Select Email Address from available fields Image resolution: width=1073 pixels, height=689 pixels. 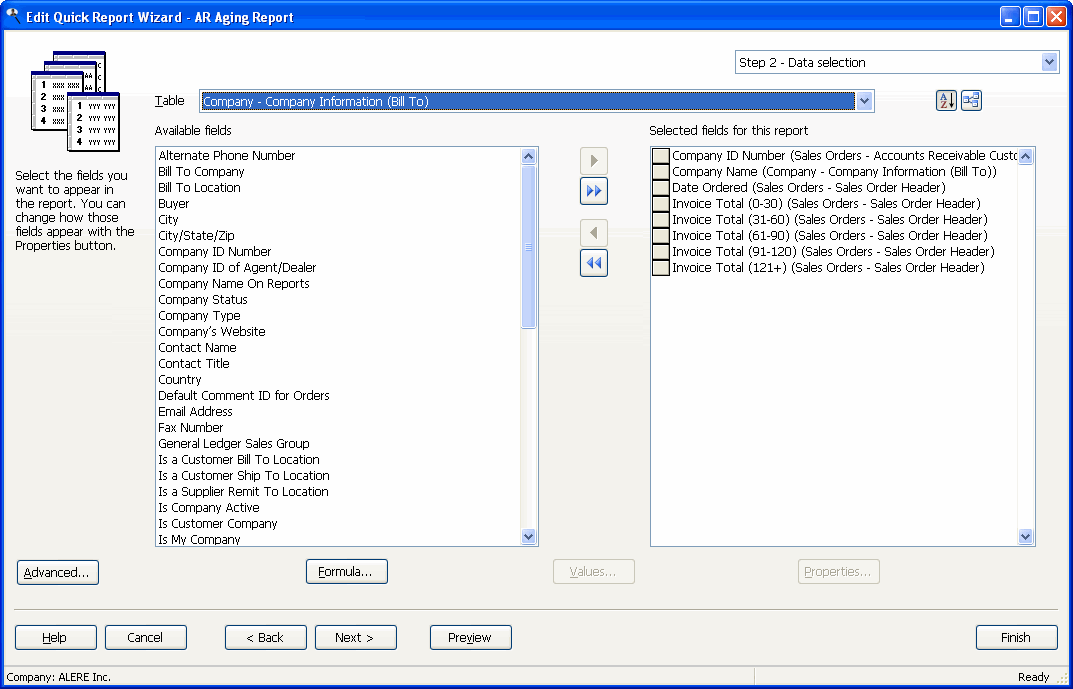click(195, 412)
